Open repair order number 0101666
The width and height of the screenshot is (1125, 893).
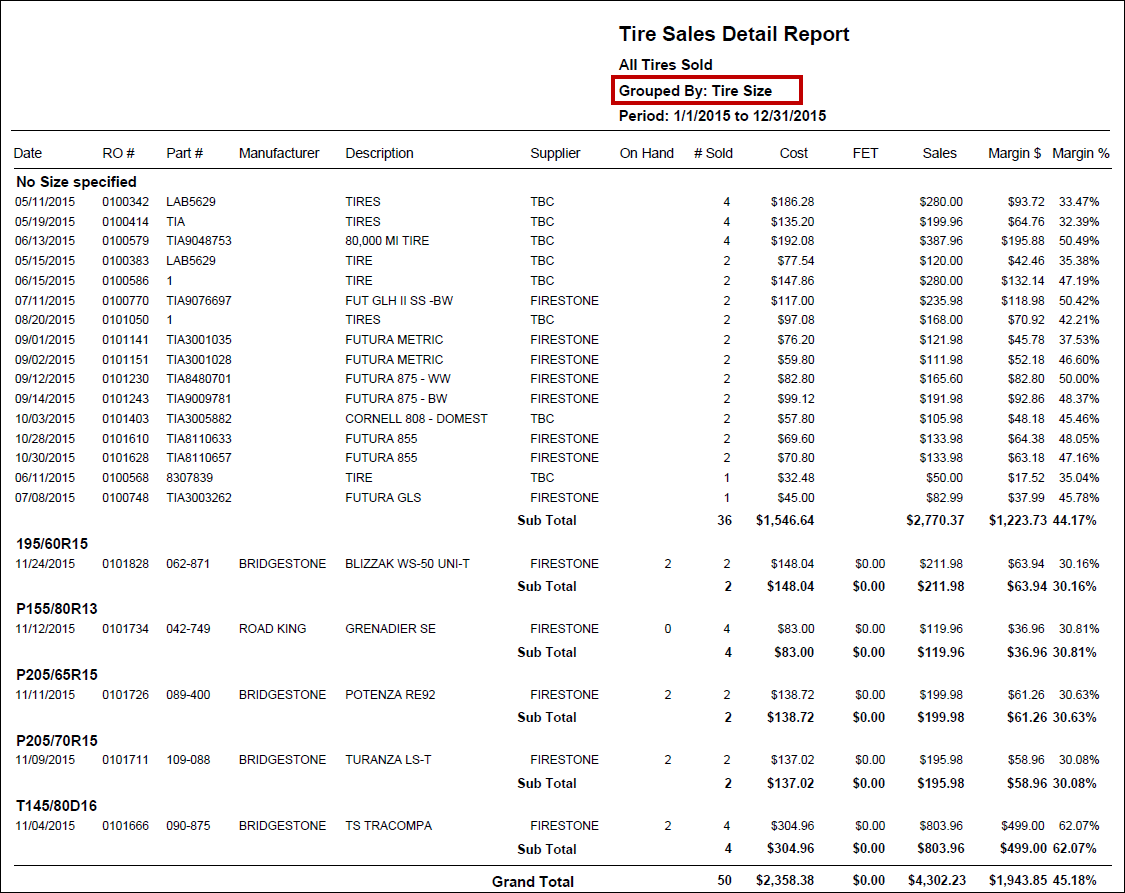(125, 826)
